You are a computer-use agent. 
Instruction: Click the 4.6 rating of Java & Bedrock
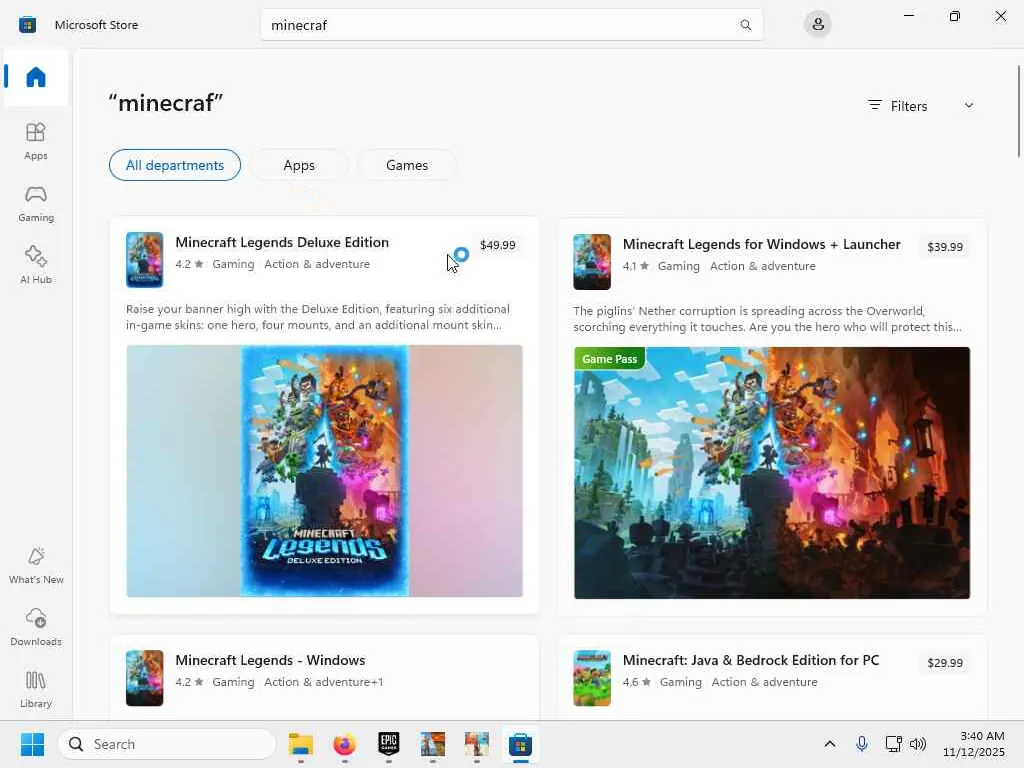(637, 682)
